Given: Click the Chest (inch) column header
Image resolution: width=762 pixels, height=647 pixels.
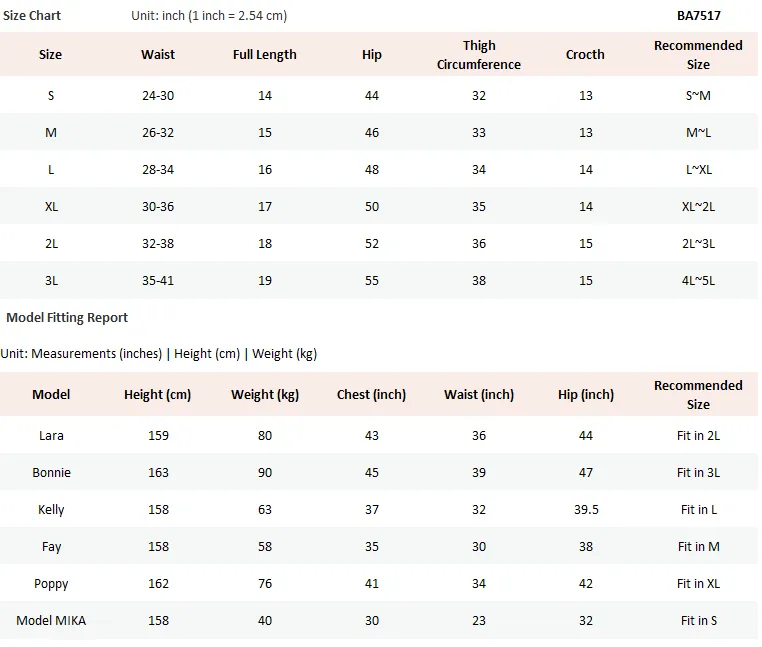Looking at the screenshot, I should (371, 394).
